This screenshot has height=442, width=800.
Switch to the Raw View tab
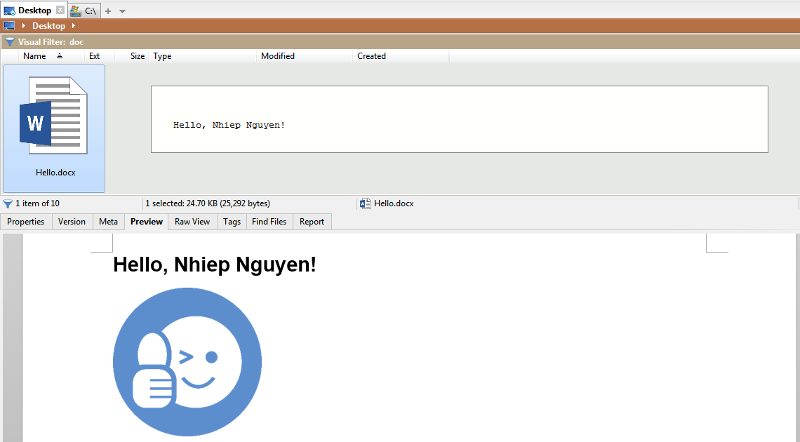coord(192,221)
